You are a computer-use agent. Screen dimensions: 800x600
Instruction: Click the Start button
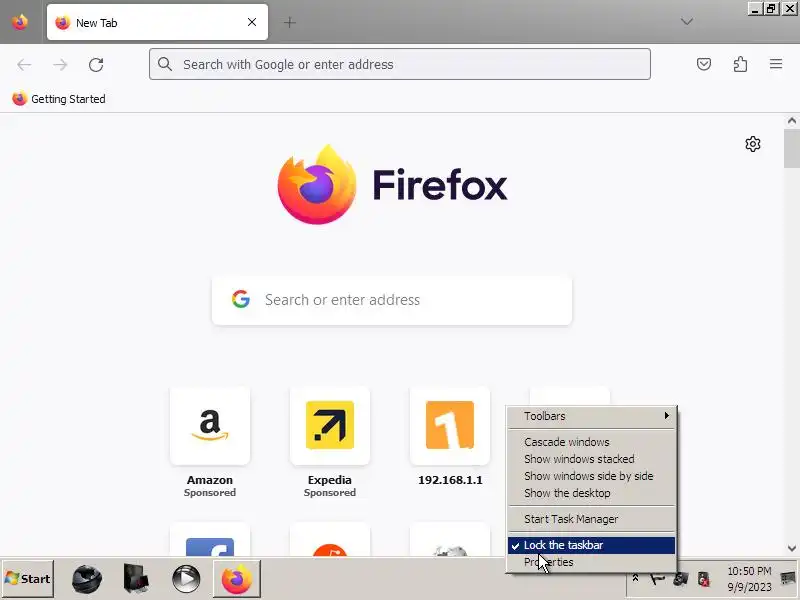(28, 579)
